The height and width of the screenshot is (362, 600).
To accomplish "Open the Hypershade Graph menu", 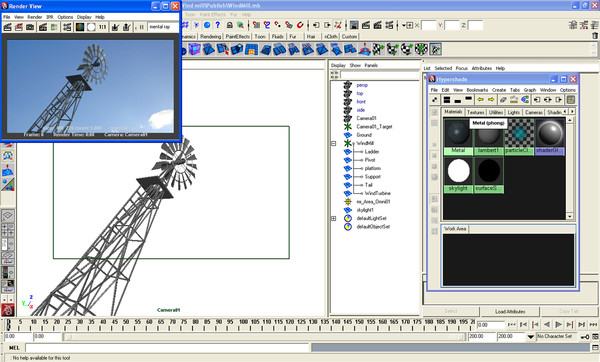I will tap(530, 90).
